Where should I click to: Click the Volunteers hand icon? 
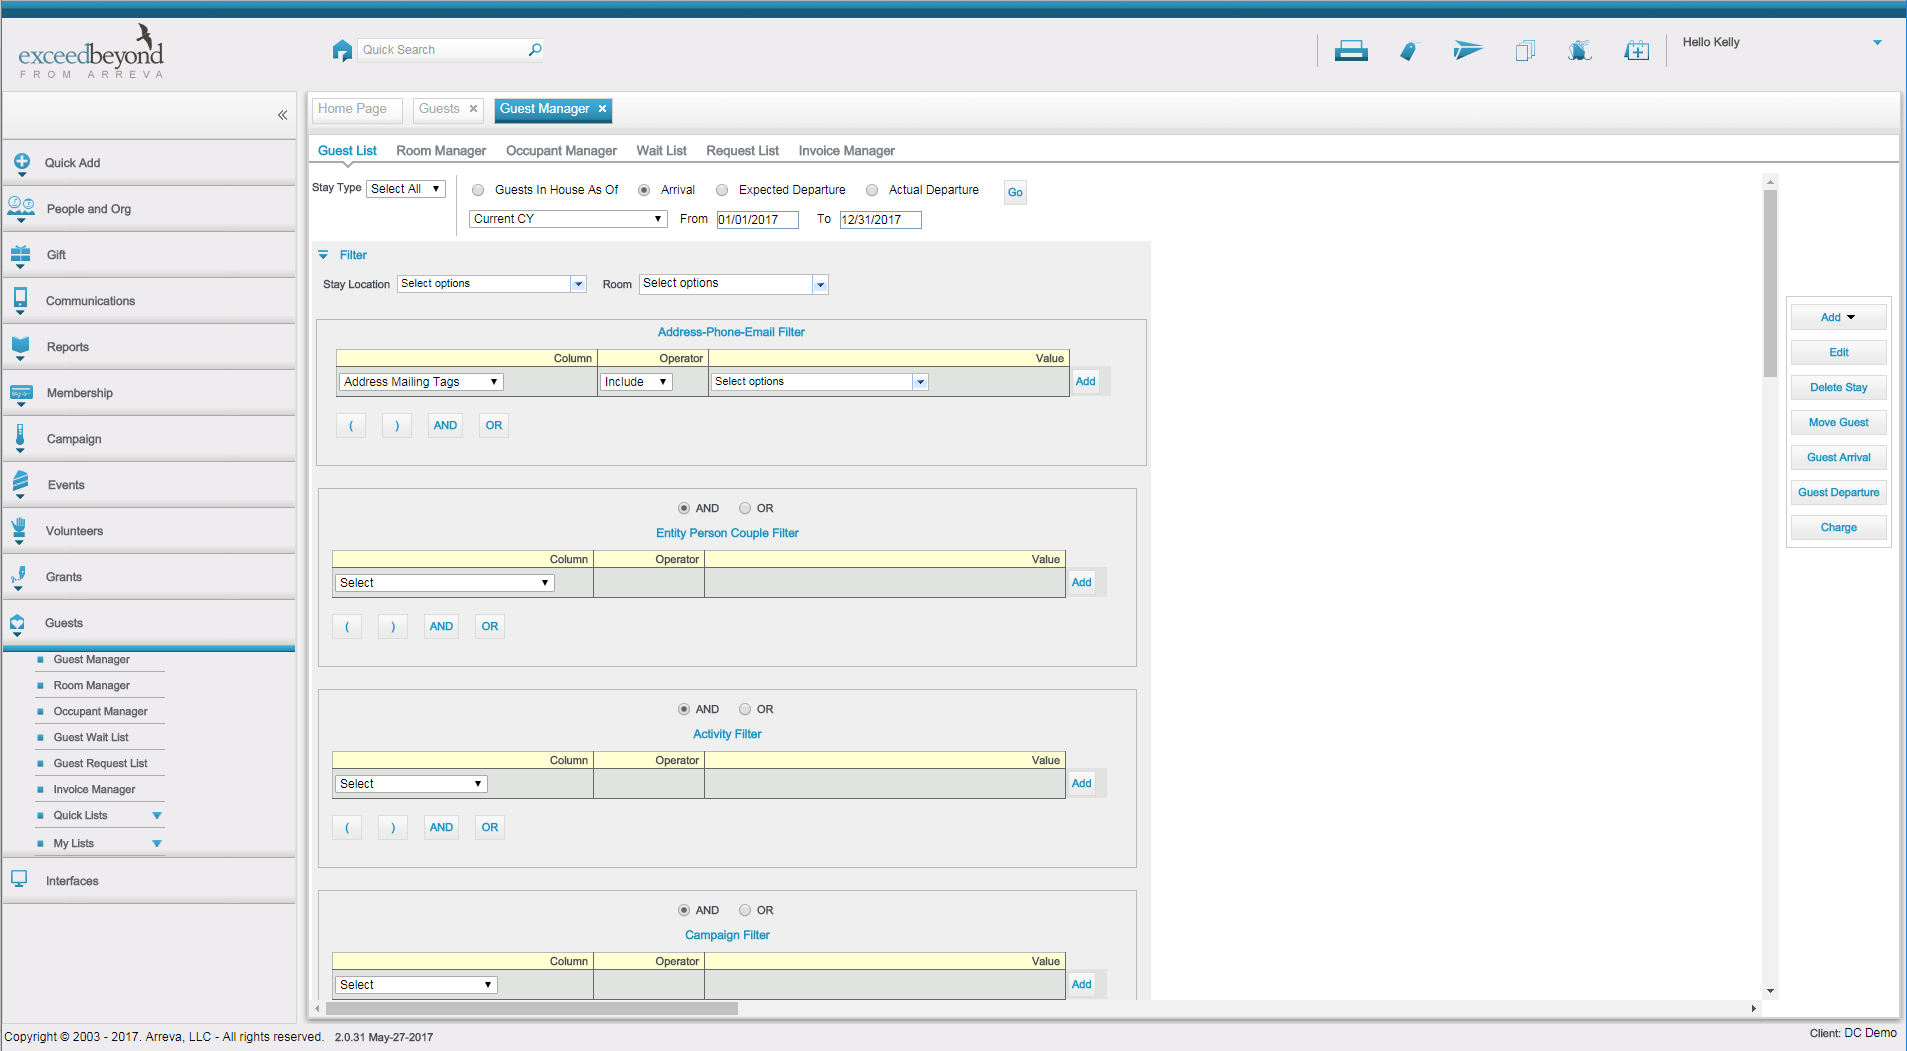pyautogui.click(x=19, y=530)
